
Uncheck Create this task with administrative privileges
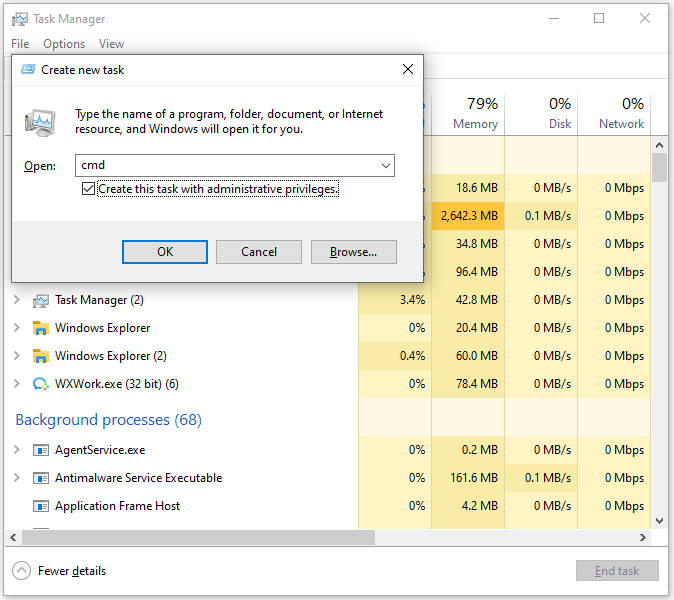coord(89,189)
